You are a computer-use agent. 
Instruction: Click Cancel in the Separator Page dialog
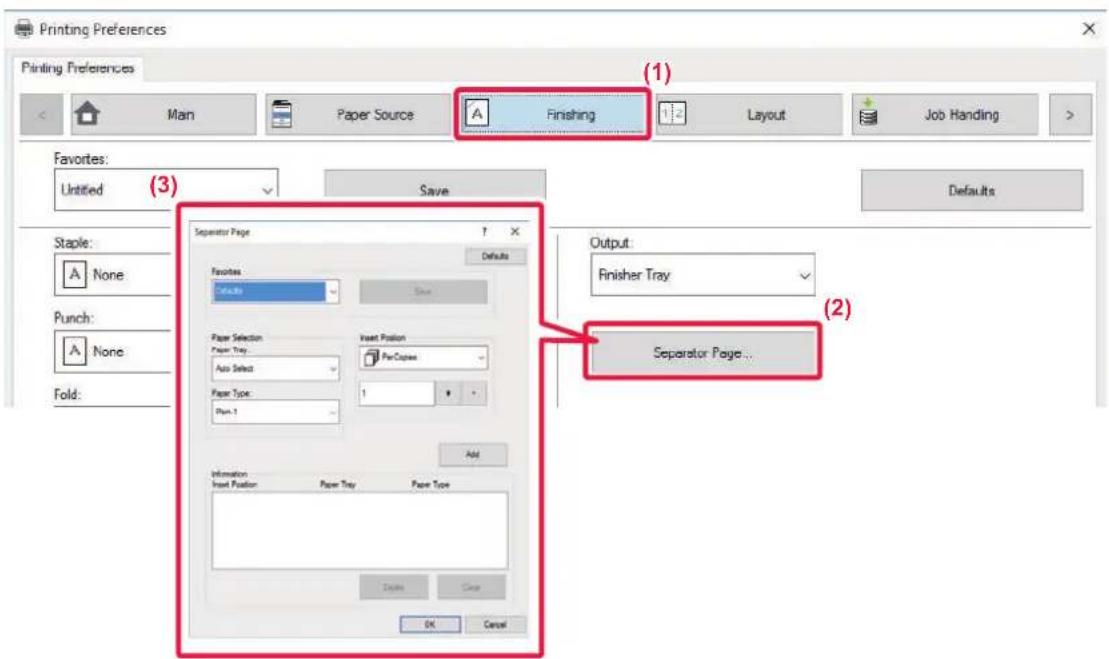click(495, 624)
